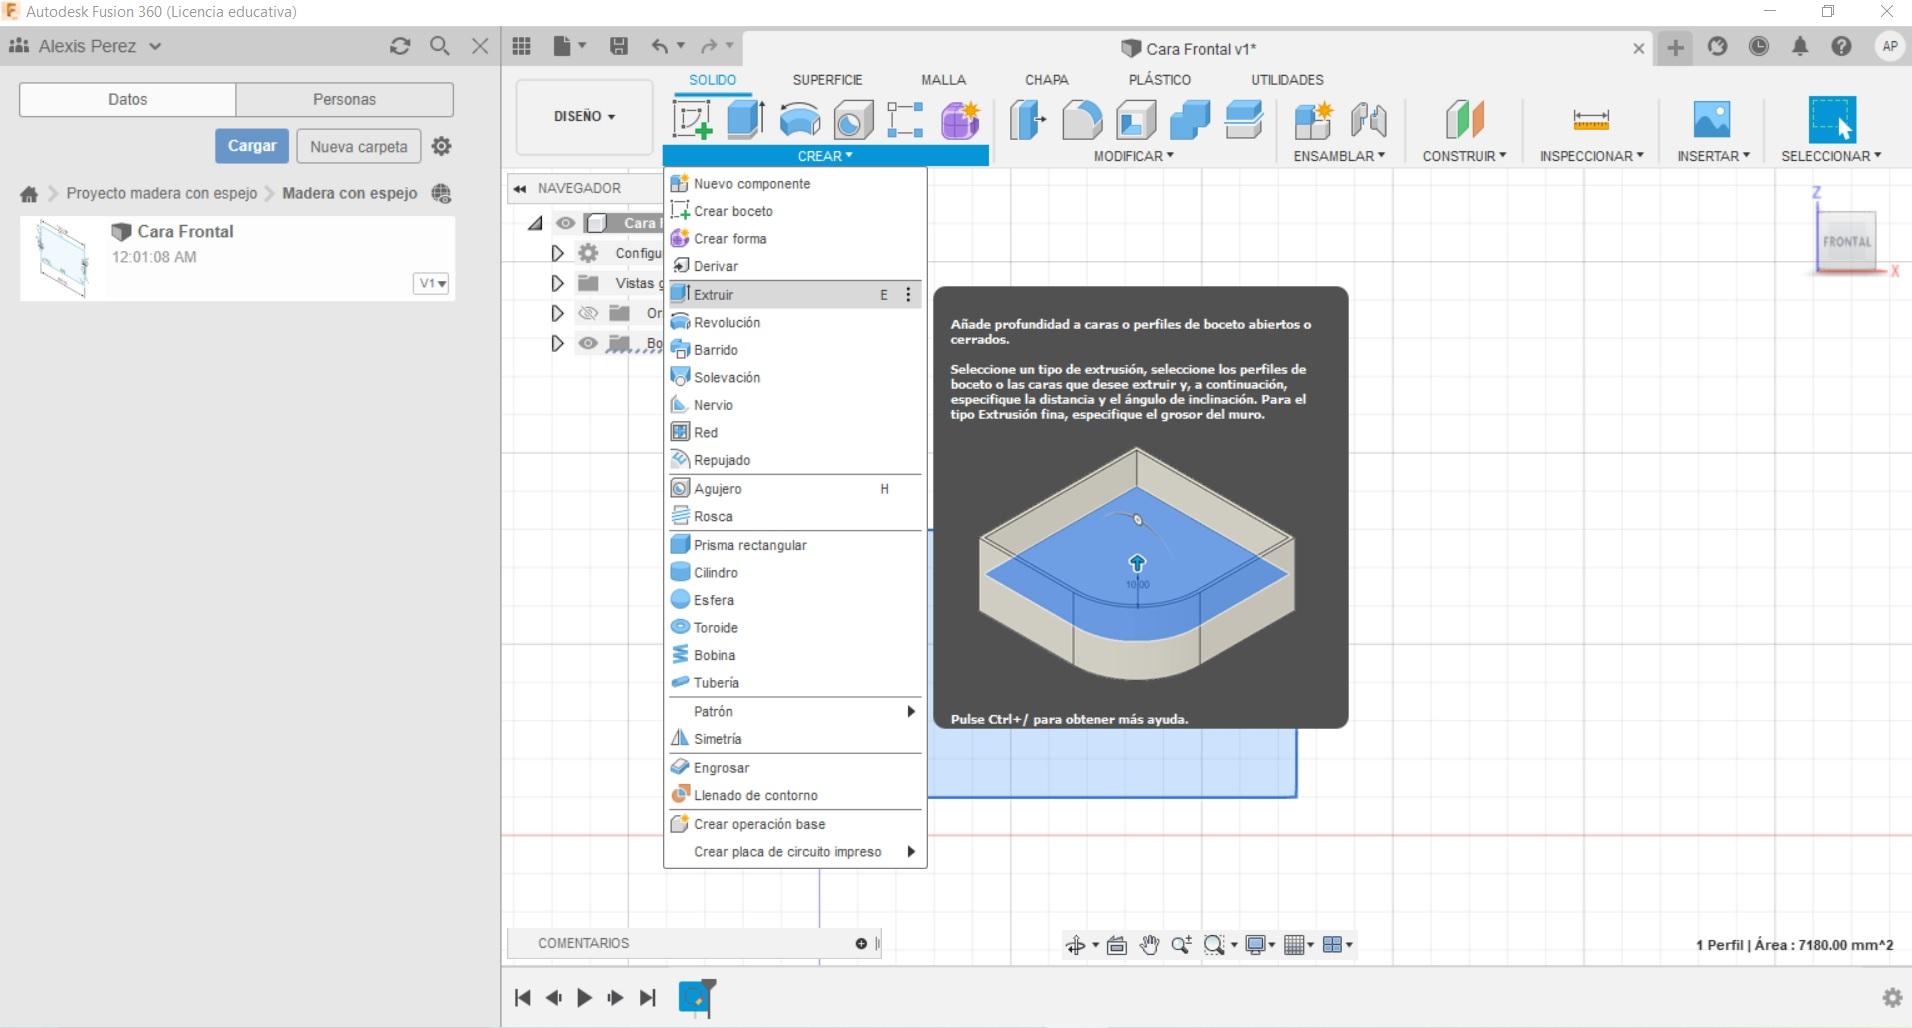Click the Cargar button
Screen dimensions: 1912x1028
click(x=251, y=146)
